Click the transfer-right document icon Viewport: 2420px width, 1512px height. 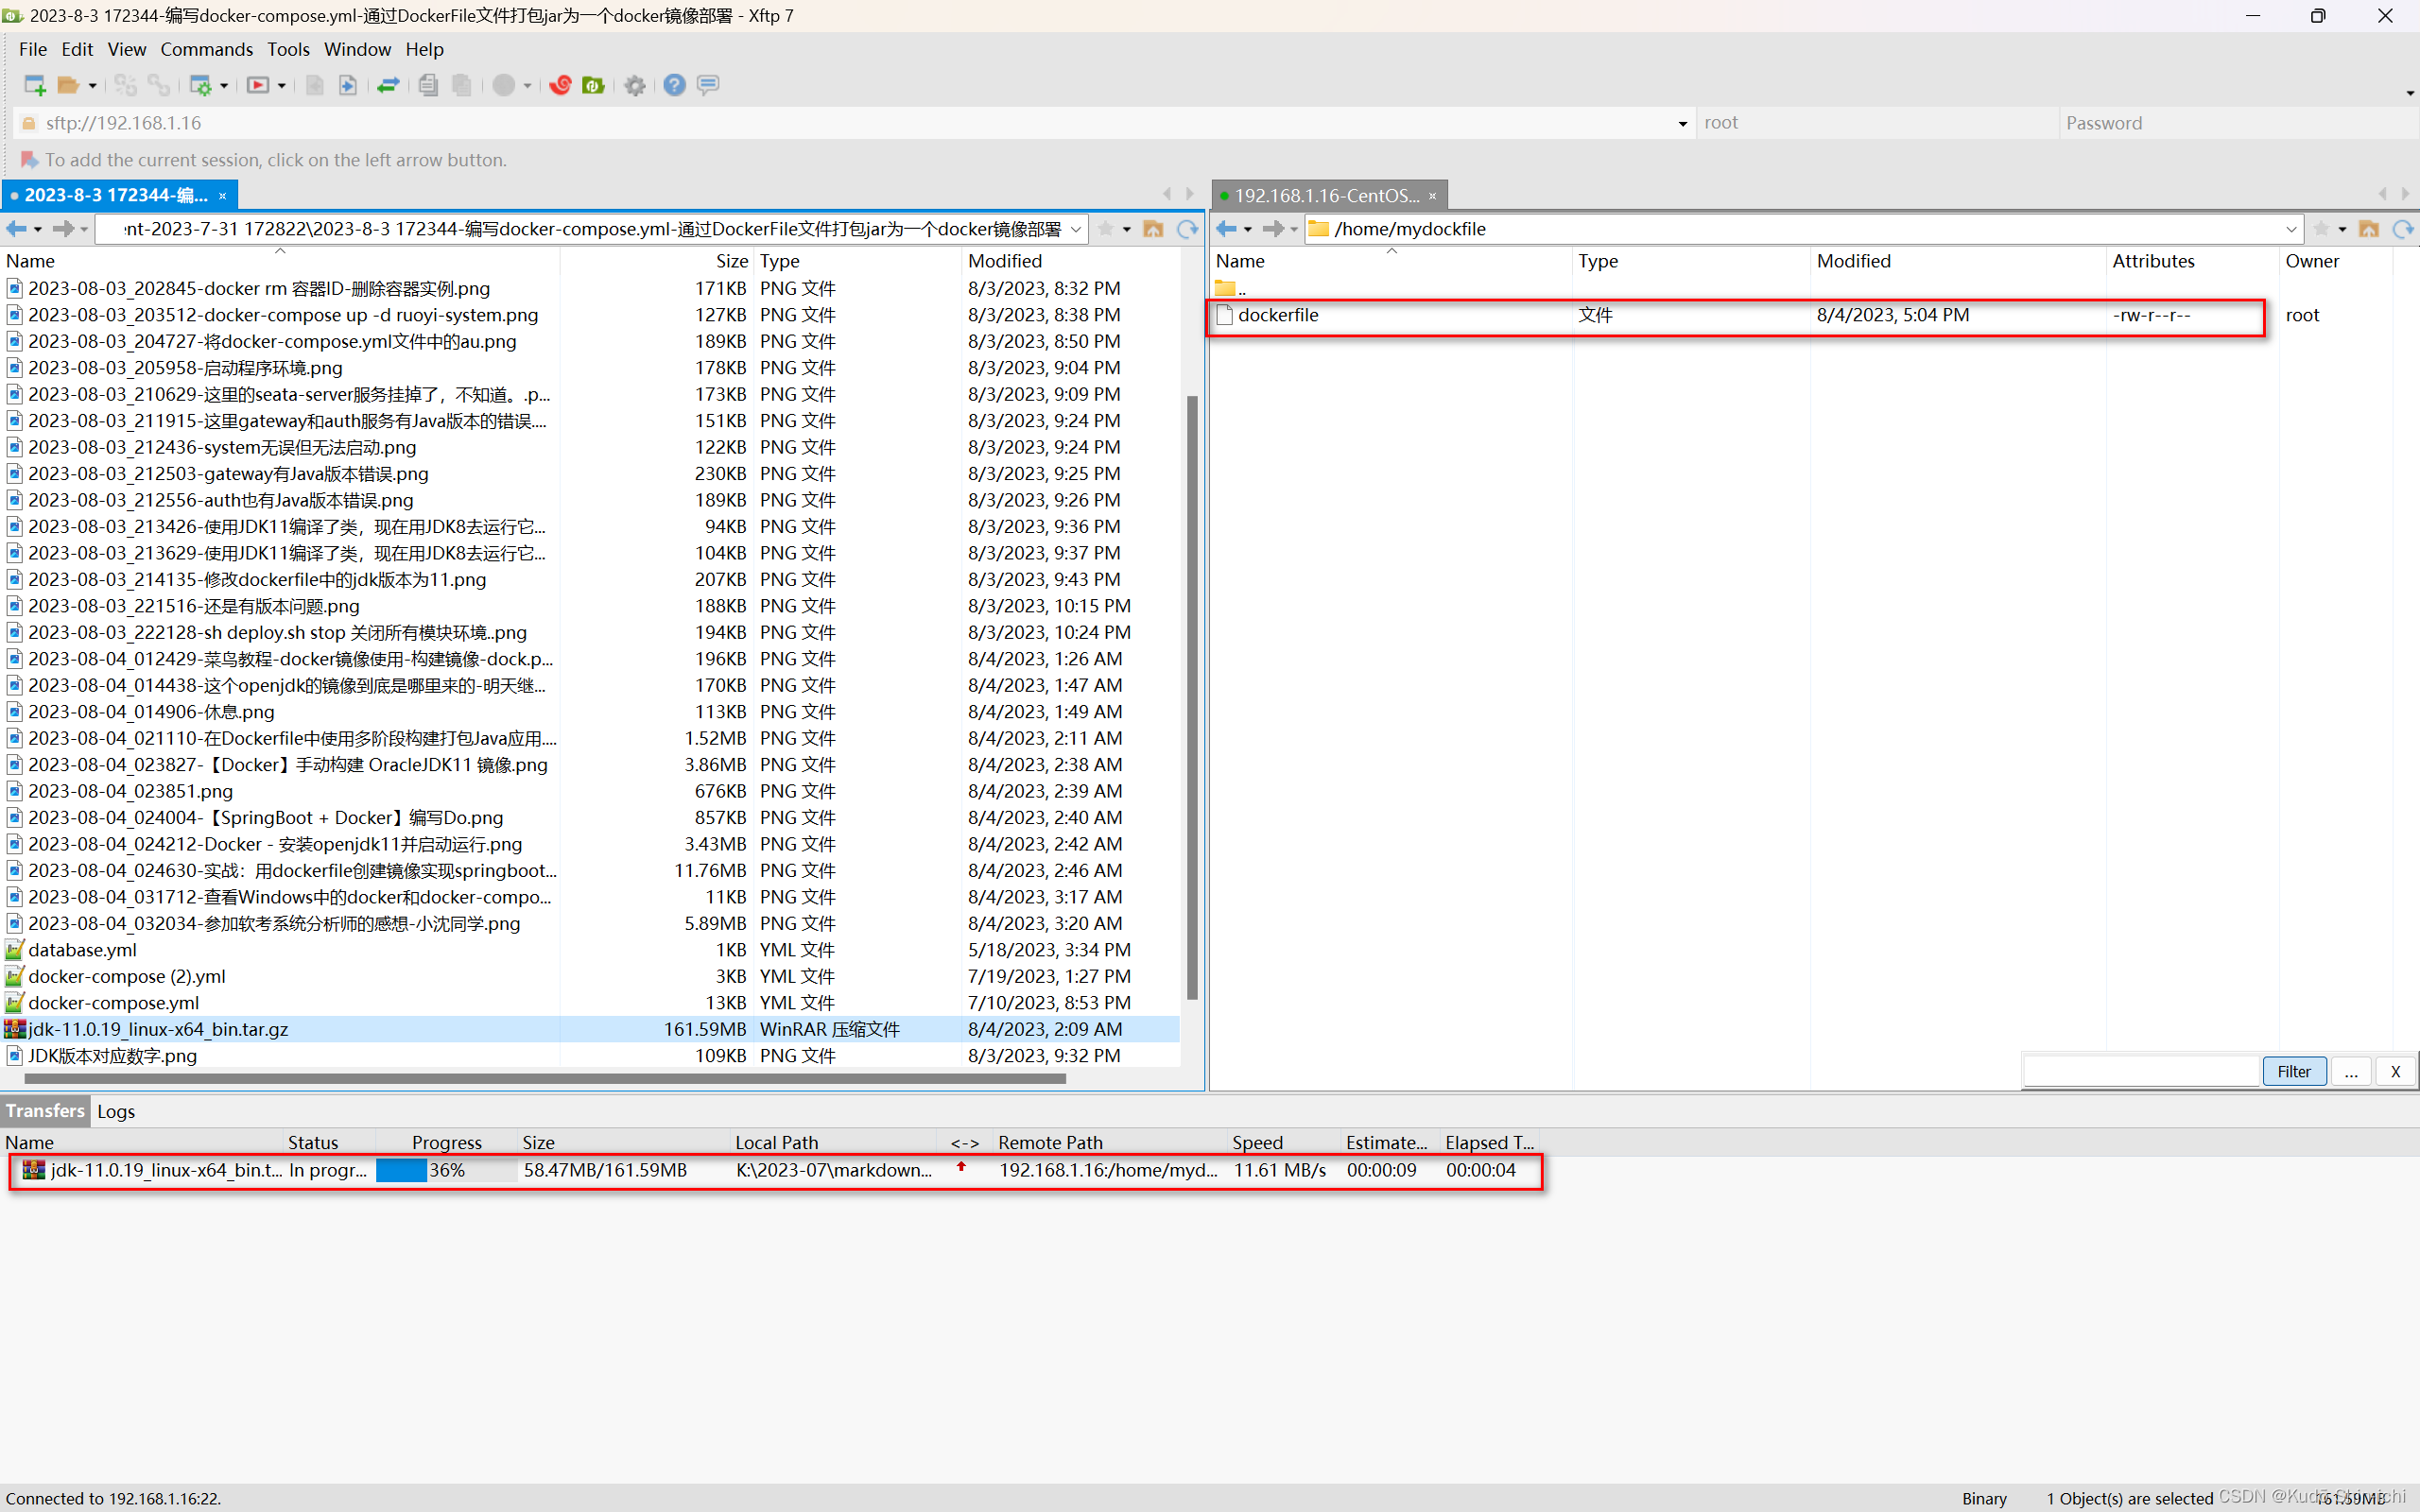(x=348, y=85)
